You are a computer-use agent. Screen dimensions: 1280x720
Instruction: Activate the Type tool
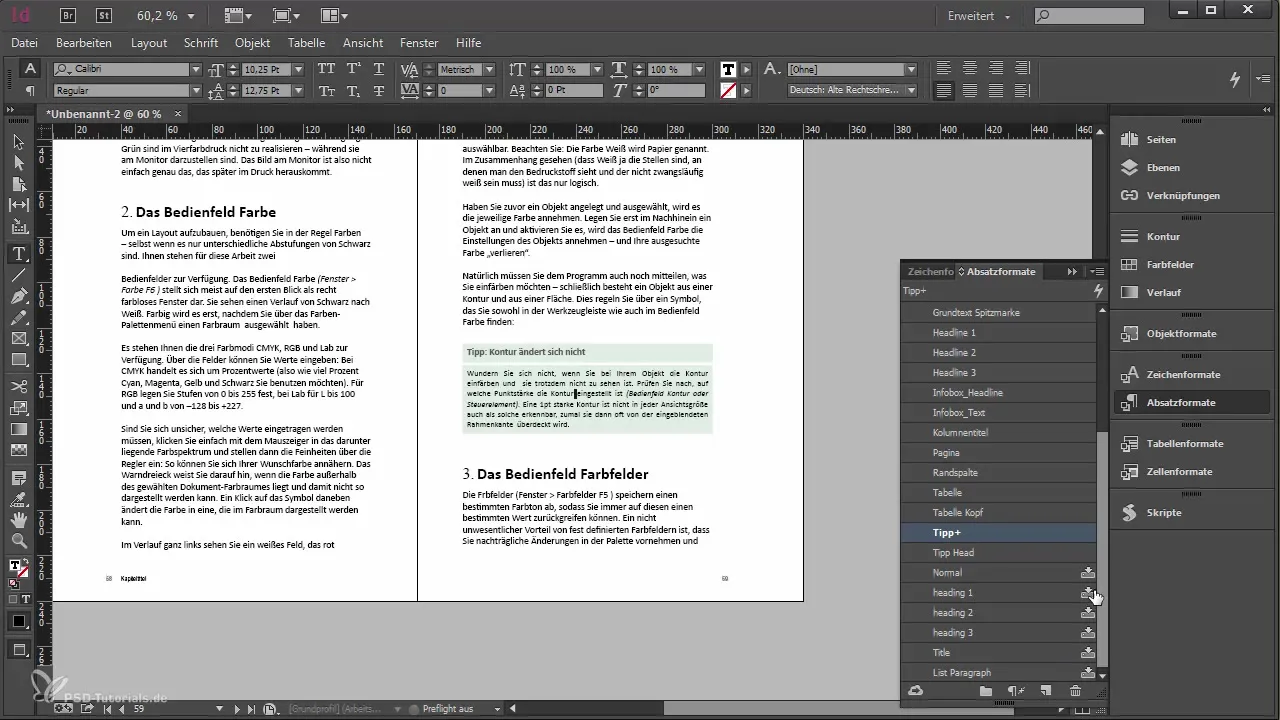[18, 253]
